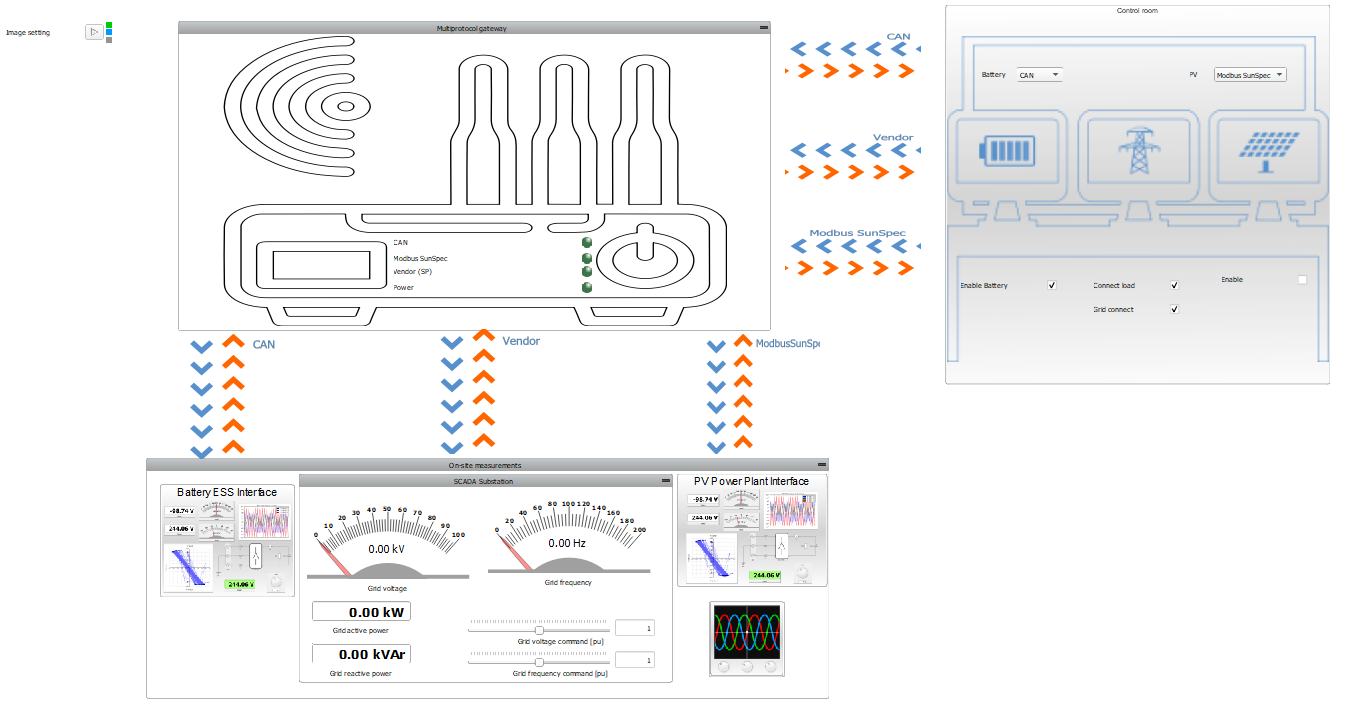Click the Power status LED on gateway
The height and width of the screenshot is (701, 1350).
[x=587, y=287]
